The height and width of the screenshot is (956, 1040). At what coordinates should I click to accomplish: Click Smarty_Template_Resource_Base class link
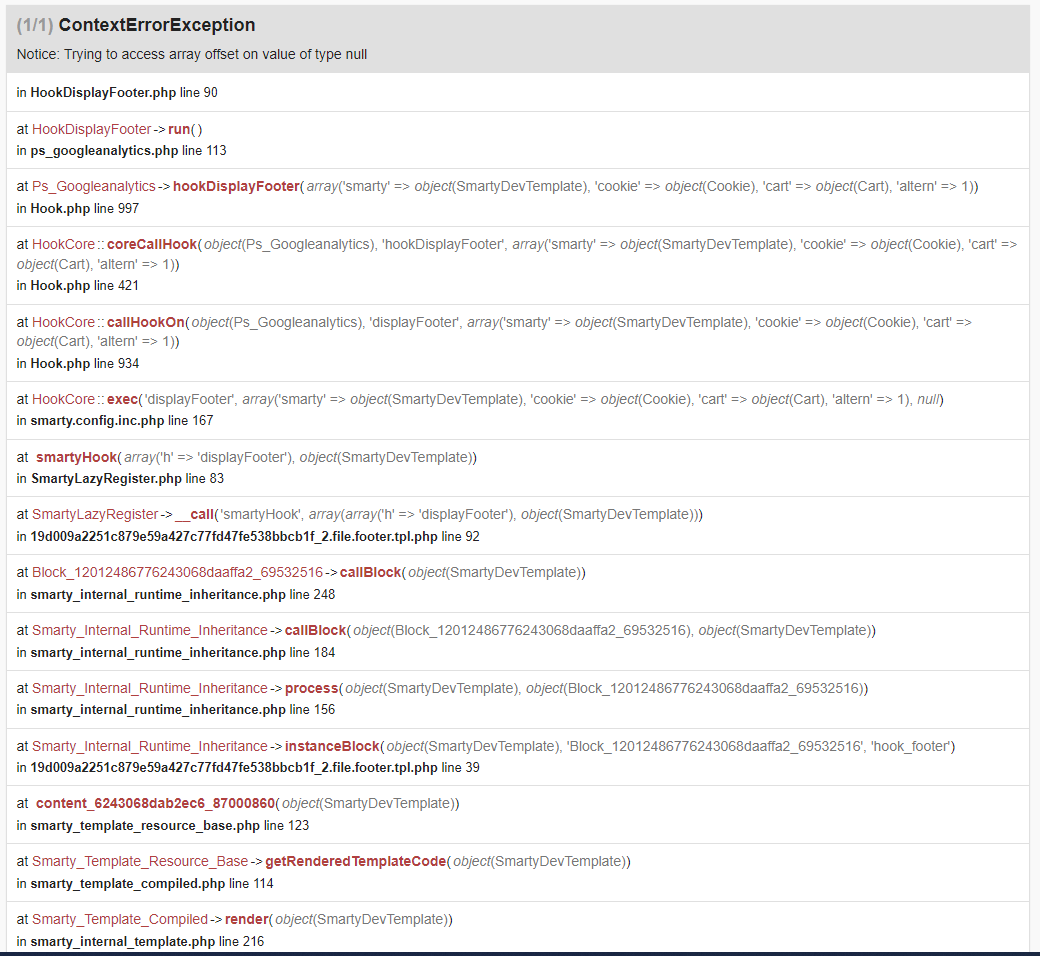tap(140, 862)
